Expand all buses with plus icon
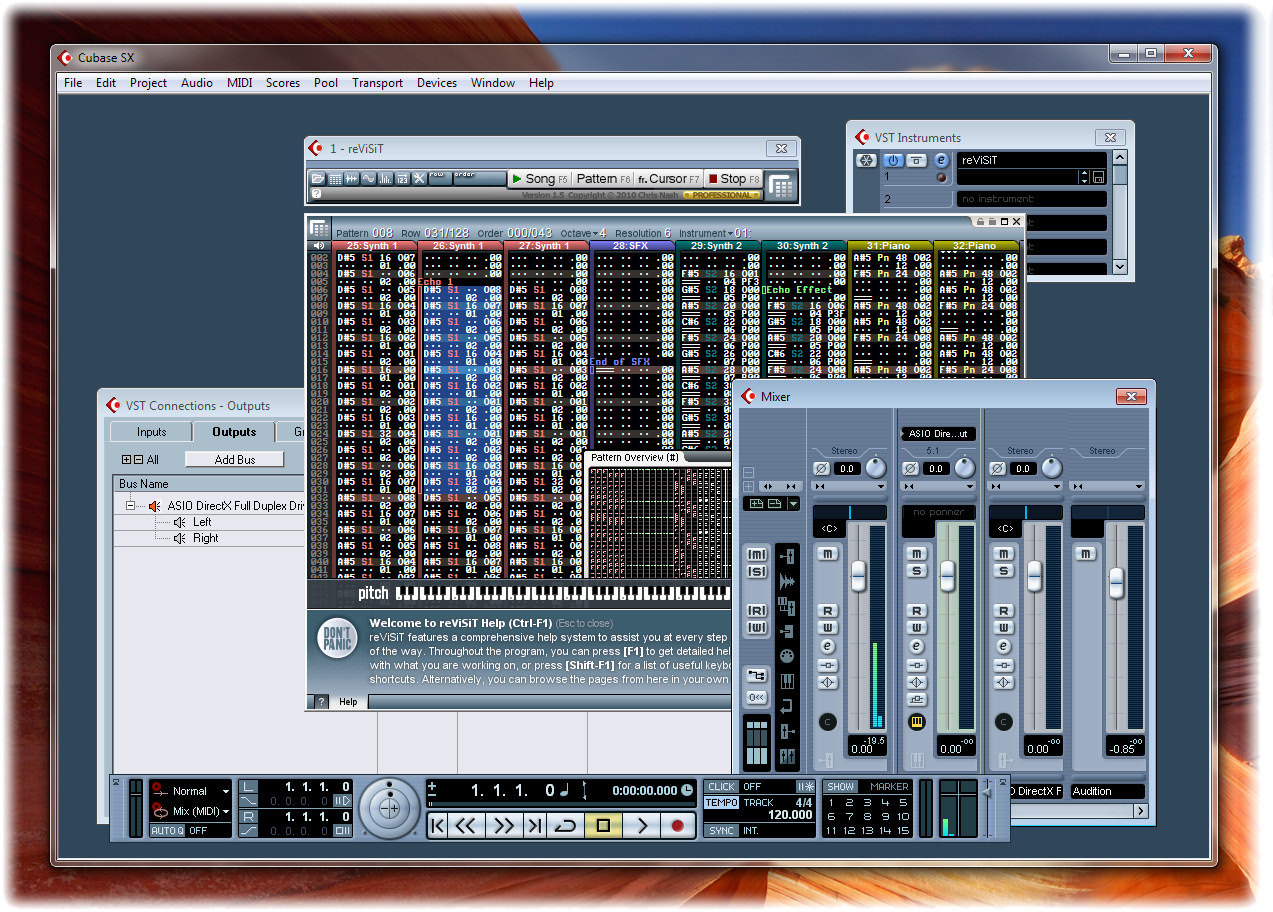The width and height of the screenshot is (1273, 912). [x=126, y=460]
